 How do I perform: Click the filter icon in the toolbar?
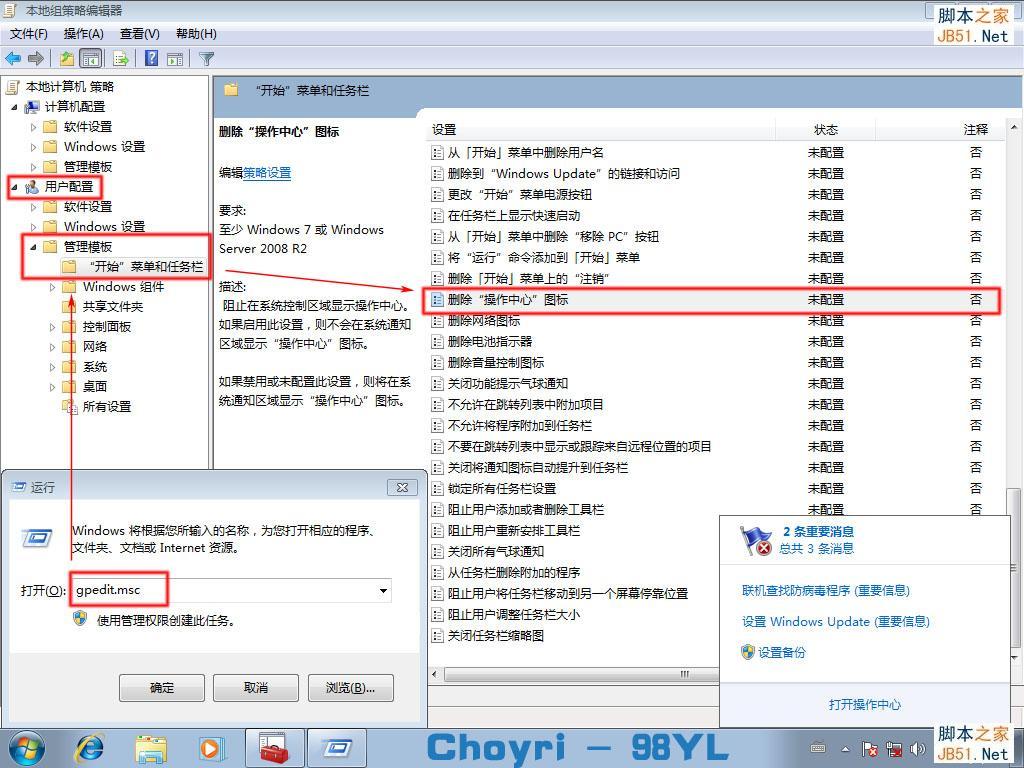pyautogui.click(x=206, y=58)
